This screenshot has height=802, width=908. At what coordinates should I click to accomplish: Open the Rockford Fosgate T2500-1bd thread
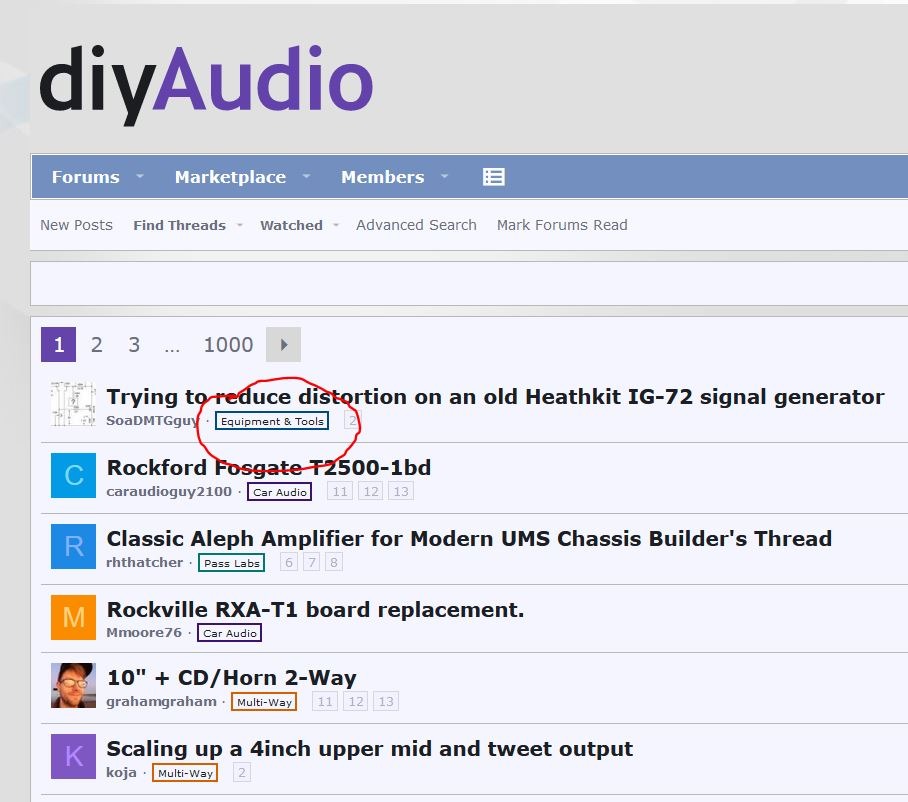point(269,467)
